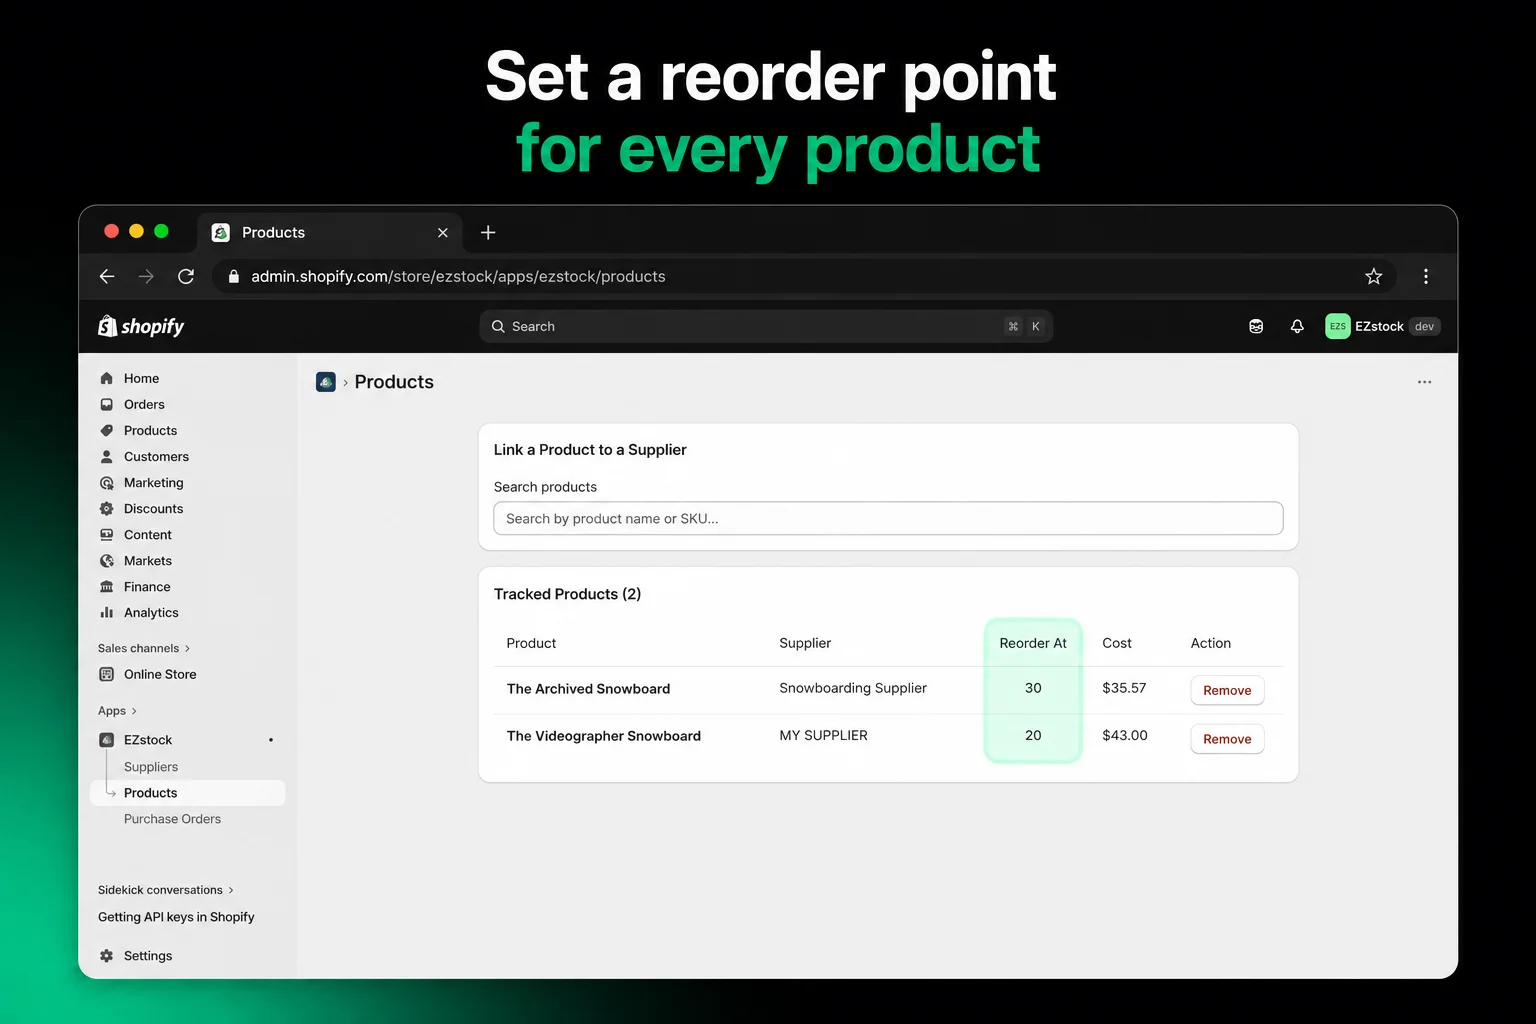Expand the Sales channels section

tap(144, 648)
